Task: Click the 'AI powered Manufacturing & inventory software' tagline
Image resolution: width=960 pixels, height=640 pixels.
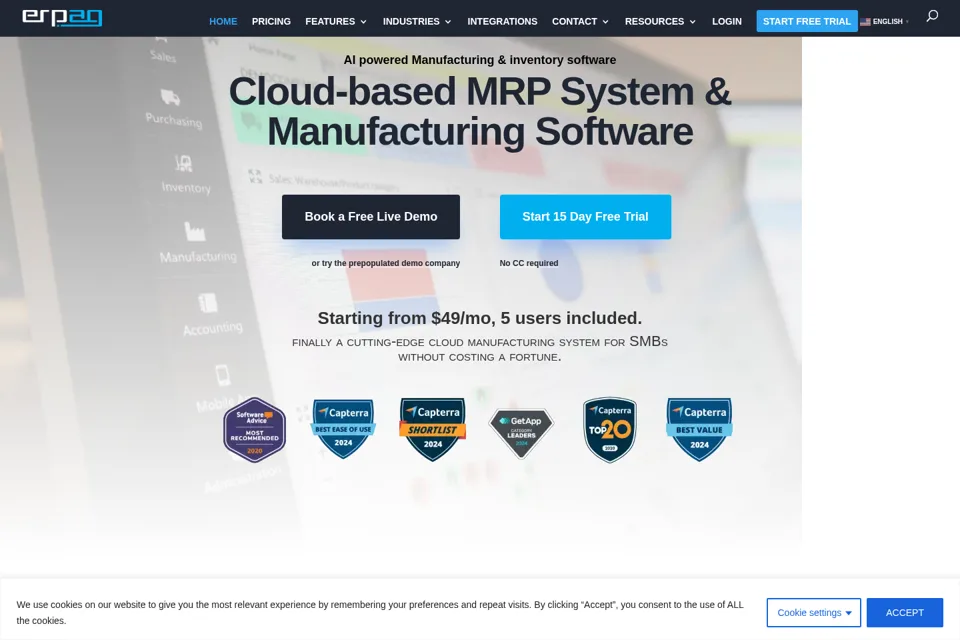Action: pos(480,60)
